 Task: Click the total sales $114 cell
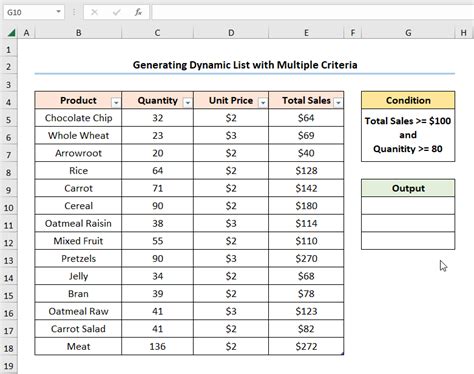tap(306, 223)
